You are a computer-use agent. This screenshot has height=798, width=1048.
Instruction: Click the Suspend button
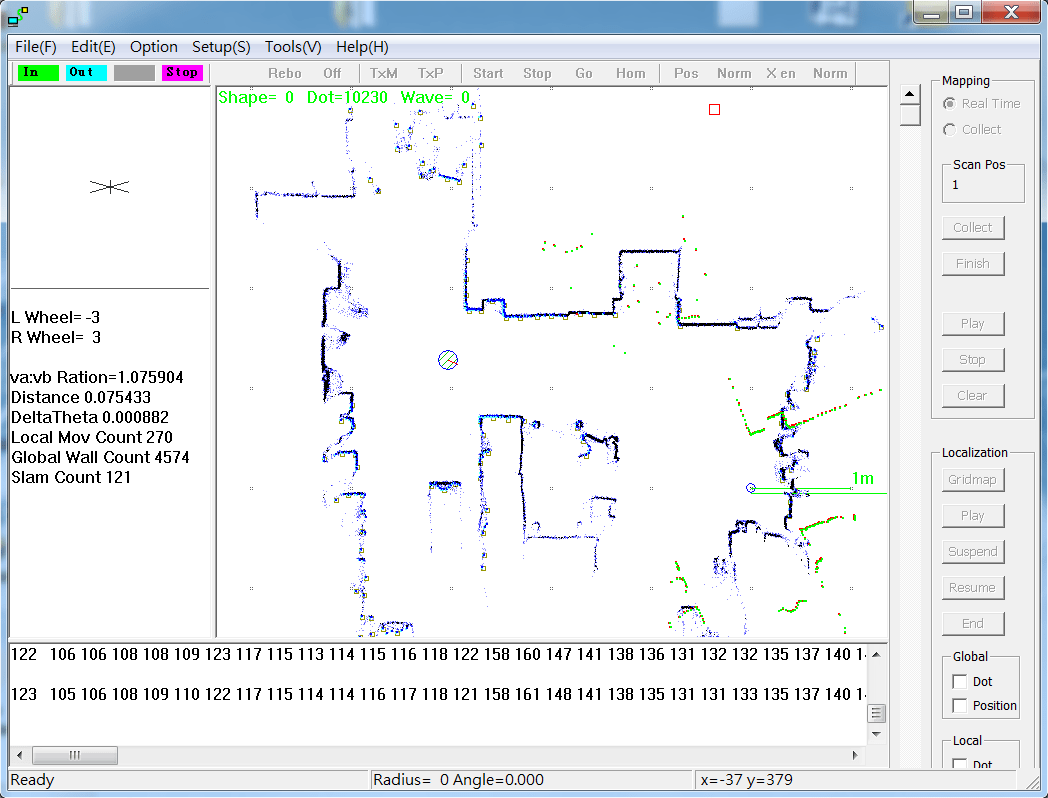coord(972,551)
